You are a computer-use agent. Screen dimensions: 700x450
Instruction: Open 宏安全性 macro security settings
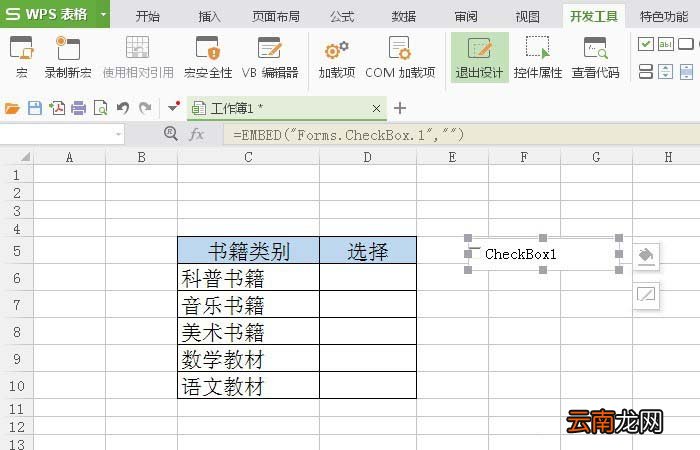click(208, 57)
